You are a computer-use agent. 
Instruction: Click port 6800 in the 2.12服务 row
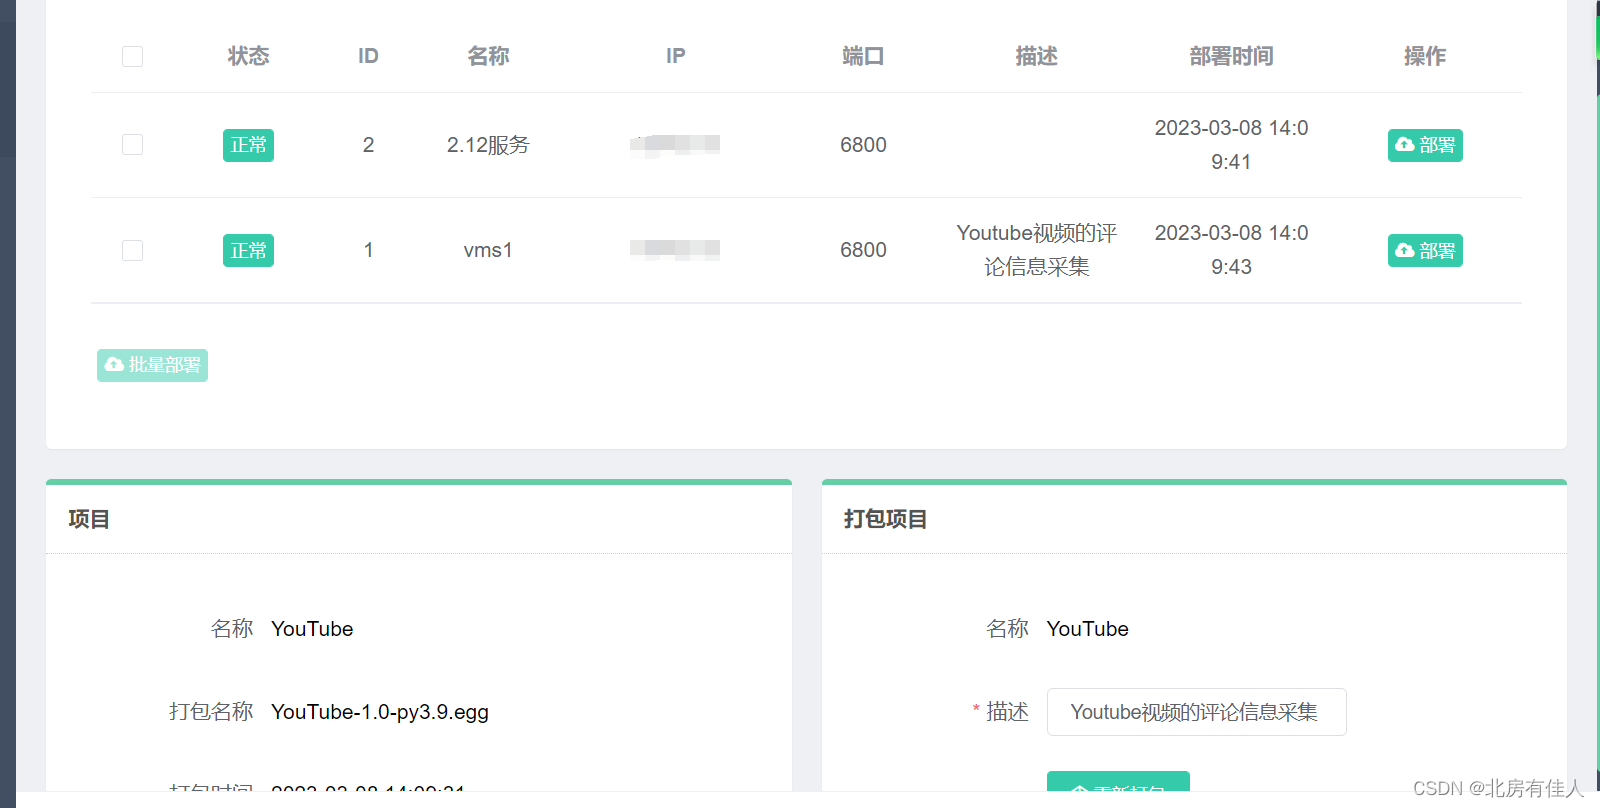point(863,145)
